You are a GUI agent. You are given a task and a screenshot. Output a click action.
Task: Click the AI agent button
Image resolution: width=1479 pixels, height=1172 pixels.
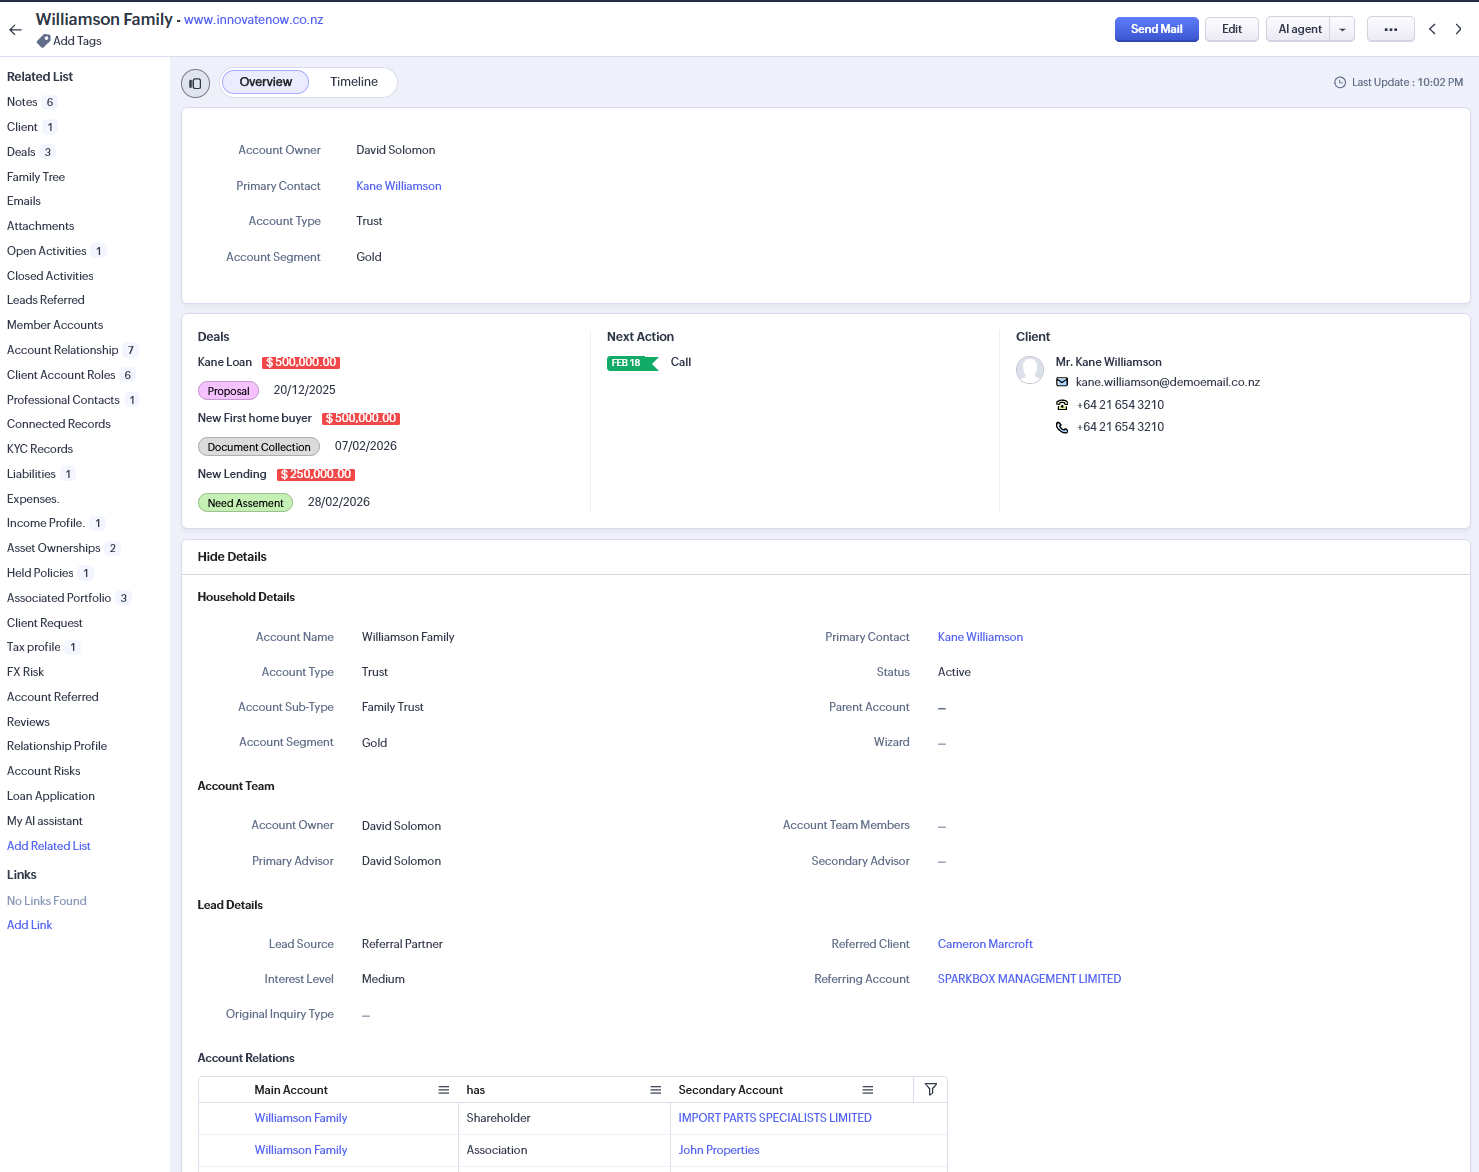(1299, 29)
